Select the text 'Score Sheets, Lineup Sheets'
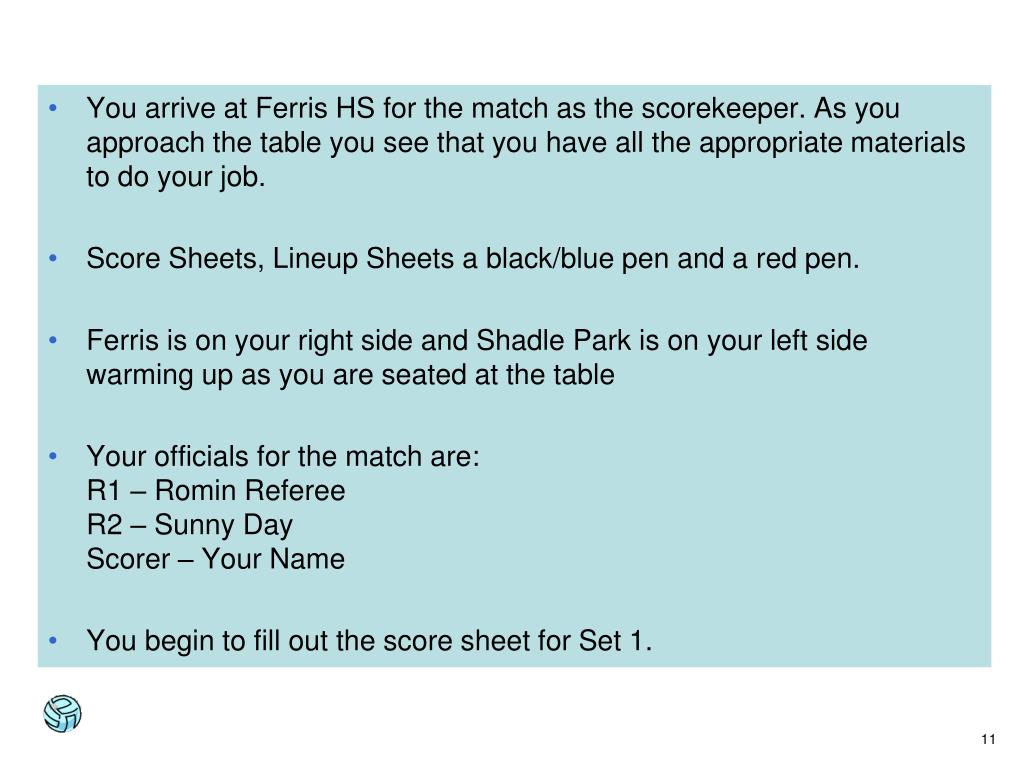 pos(270,259)
